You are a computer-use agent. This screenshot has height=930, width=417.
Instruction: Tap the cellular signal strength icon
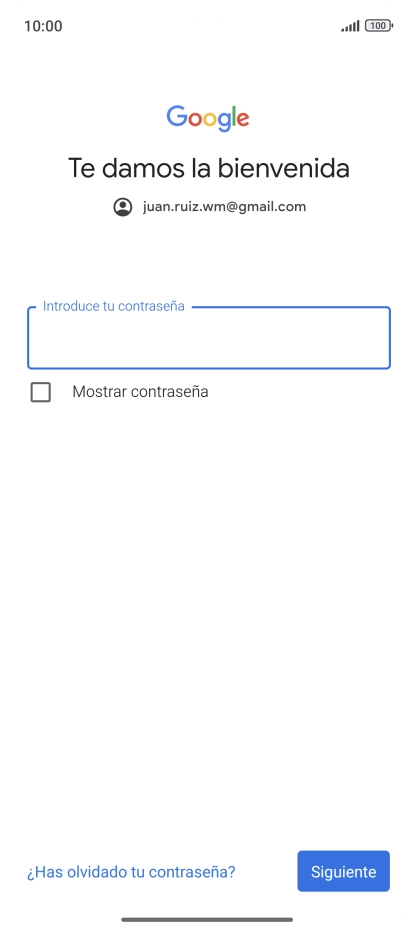350,26
